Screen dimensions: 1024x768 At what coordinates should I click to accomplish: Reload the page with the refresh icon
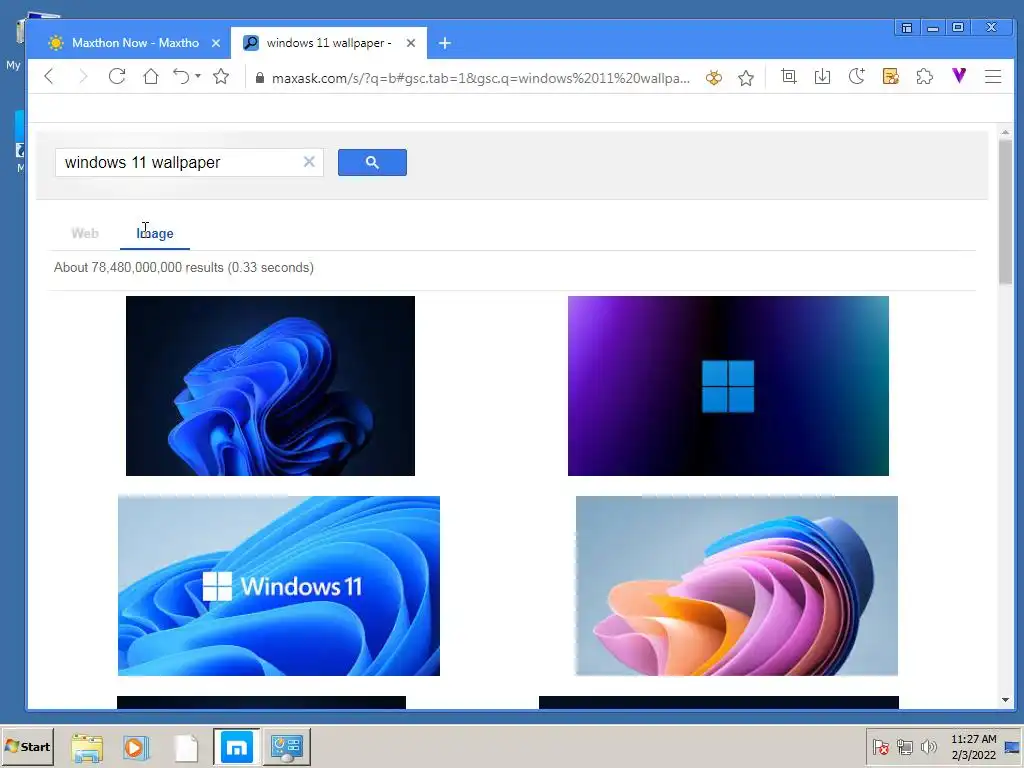coord(117,76)
